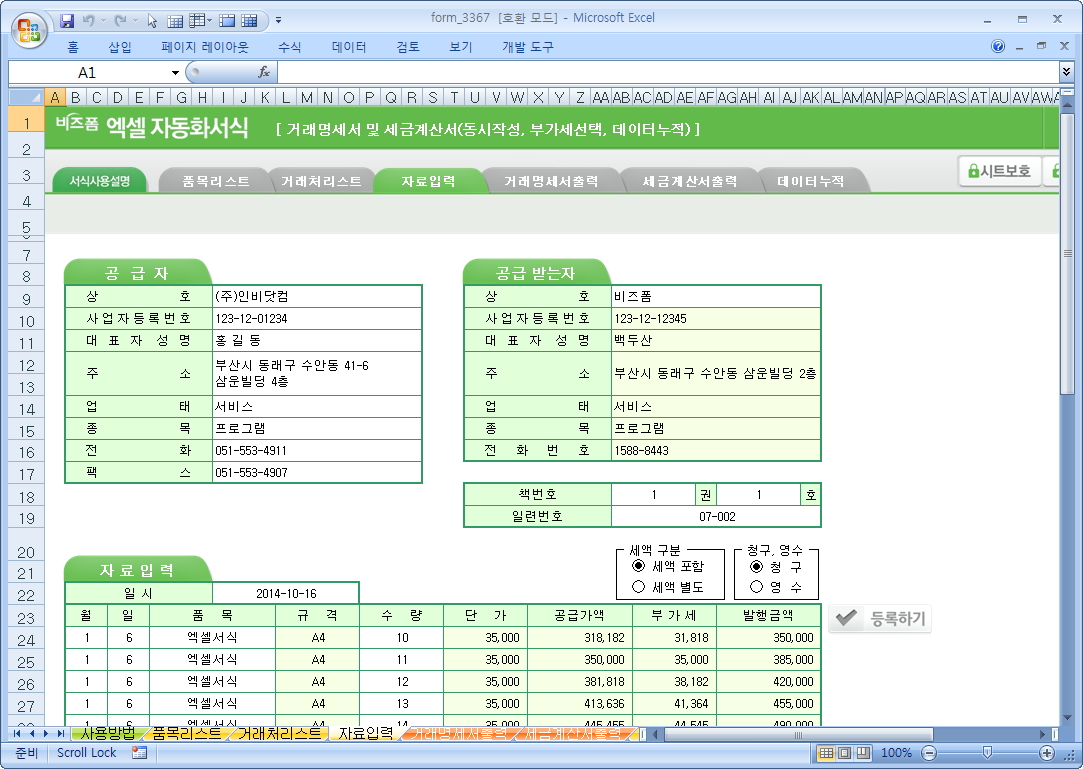Expand the formula bar
1083x769 pixels.
[x=1066, y=71]
